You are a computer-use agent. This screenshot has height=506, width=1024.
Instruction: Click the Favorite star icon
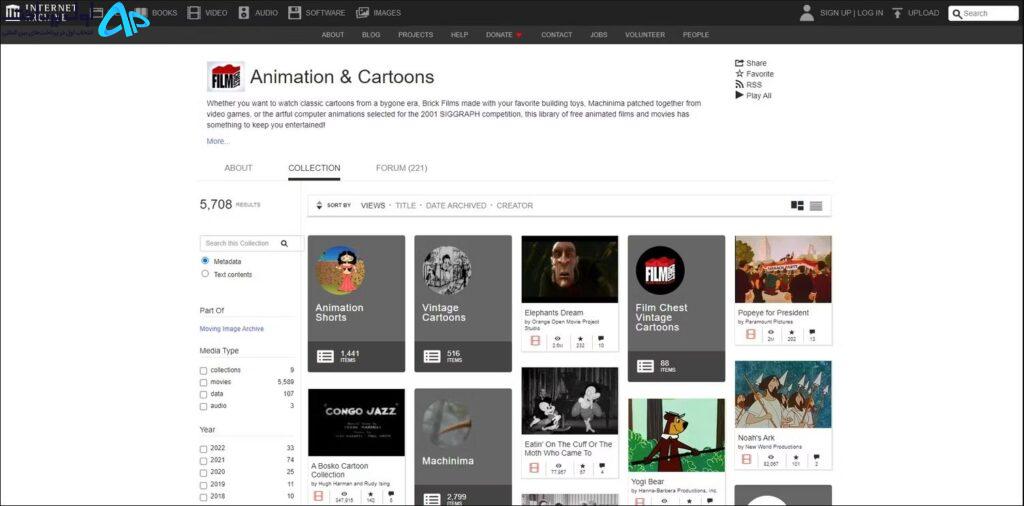[x=739, y=74]
